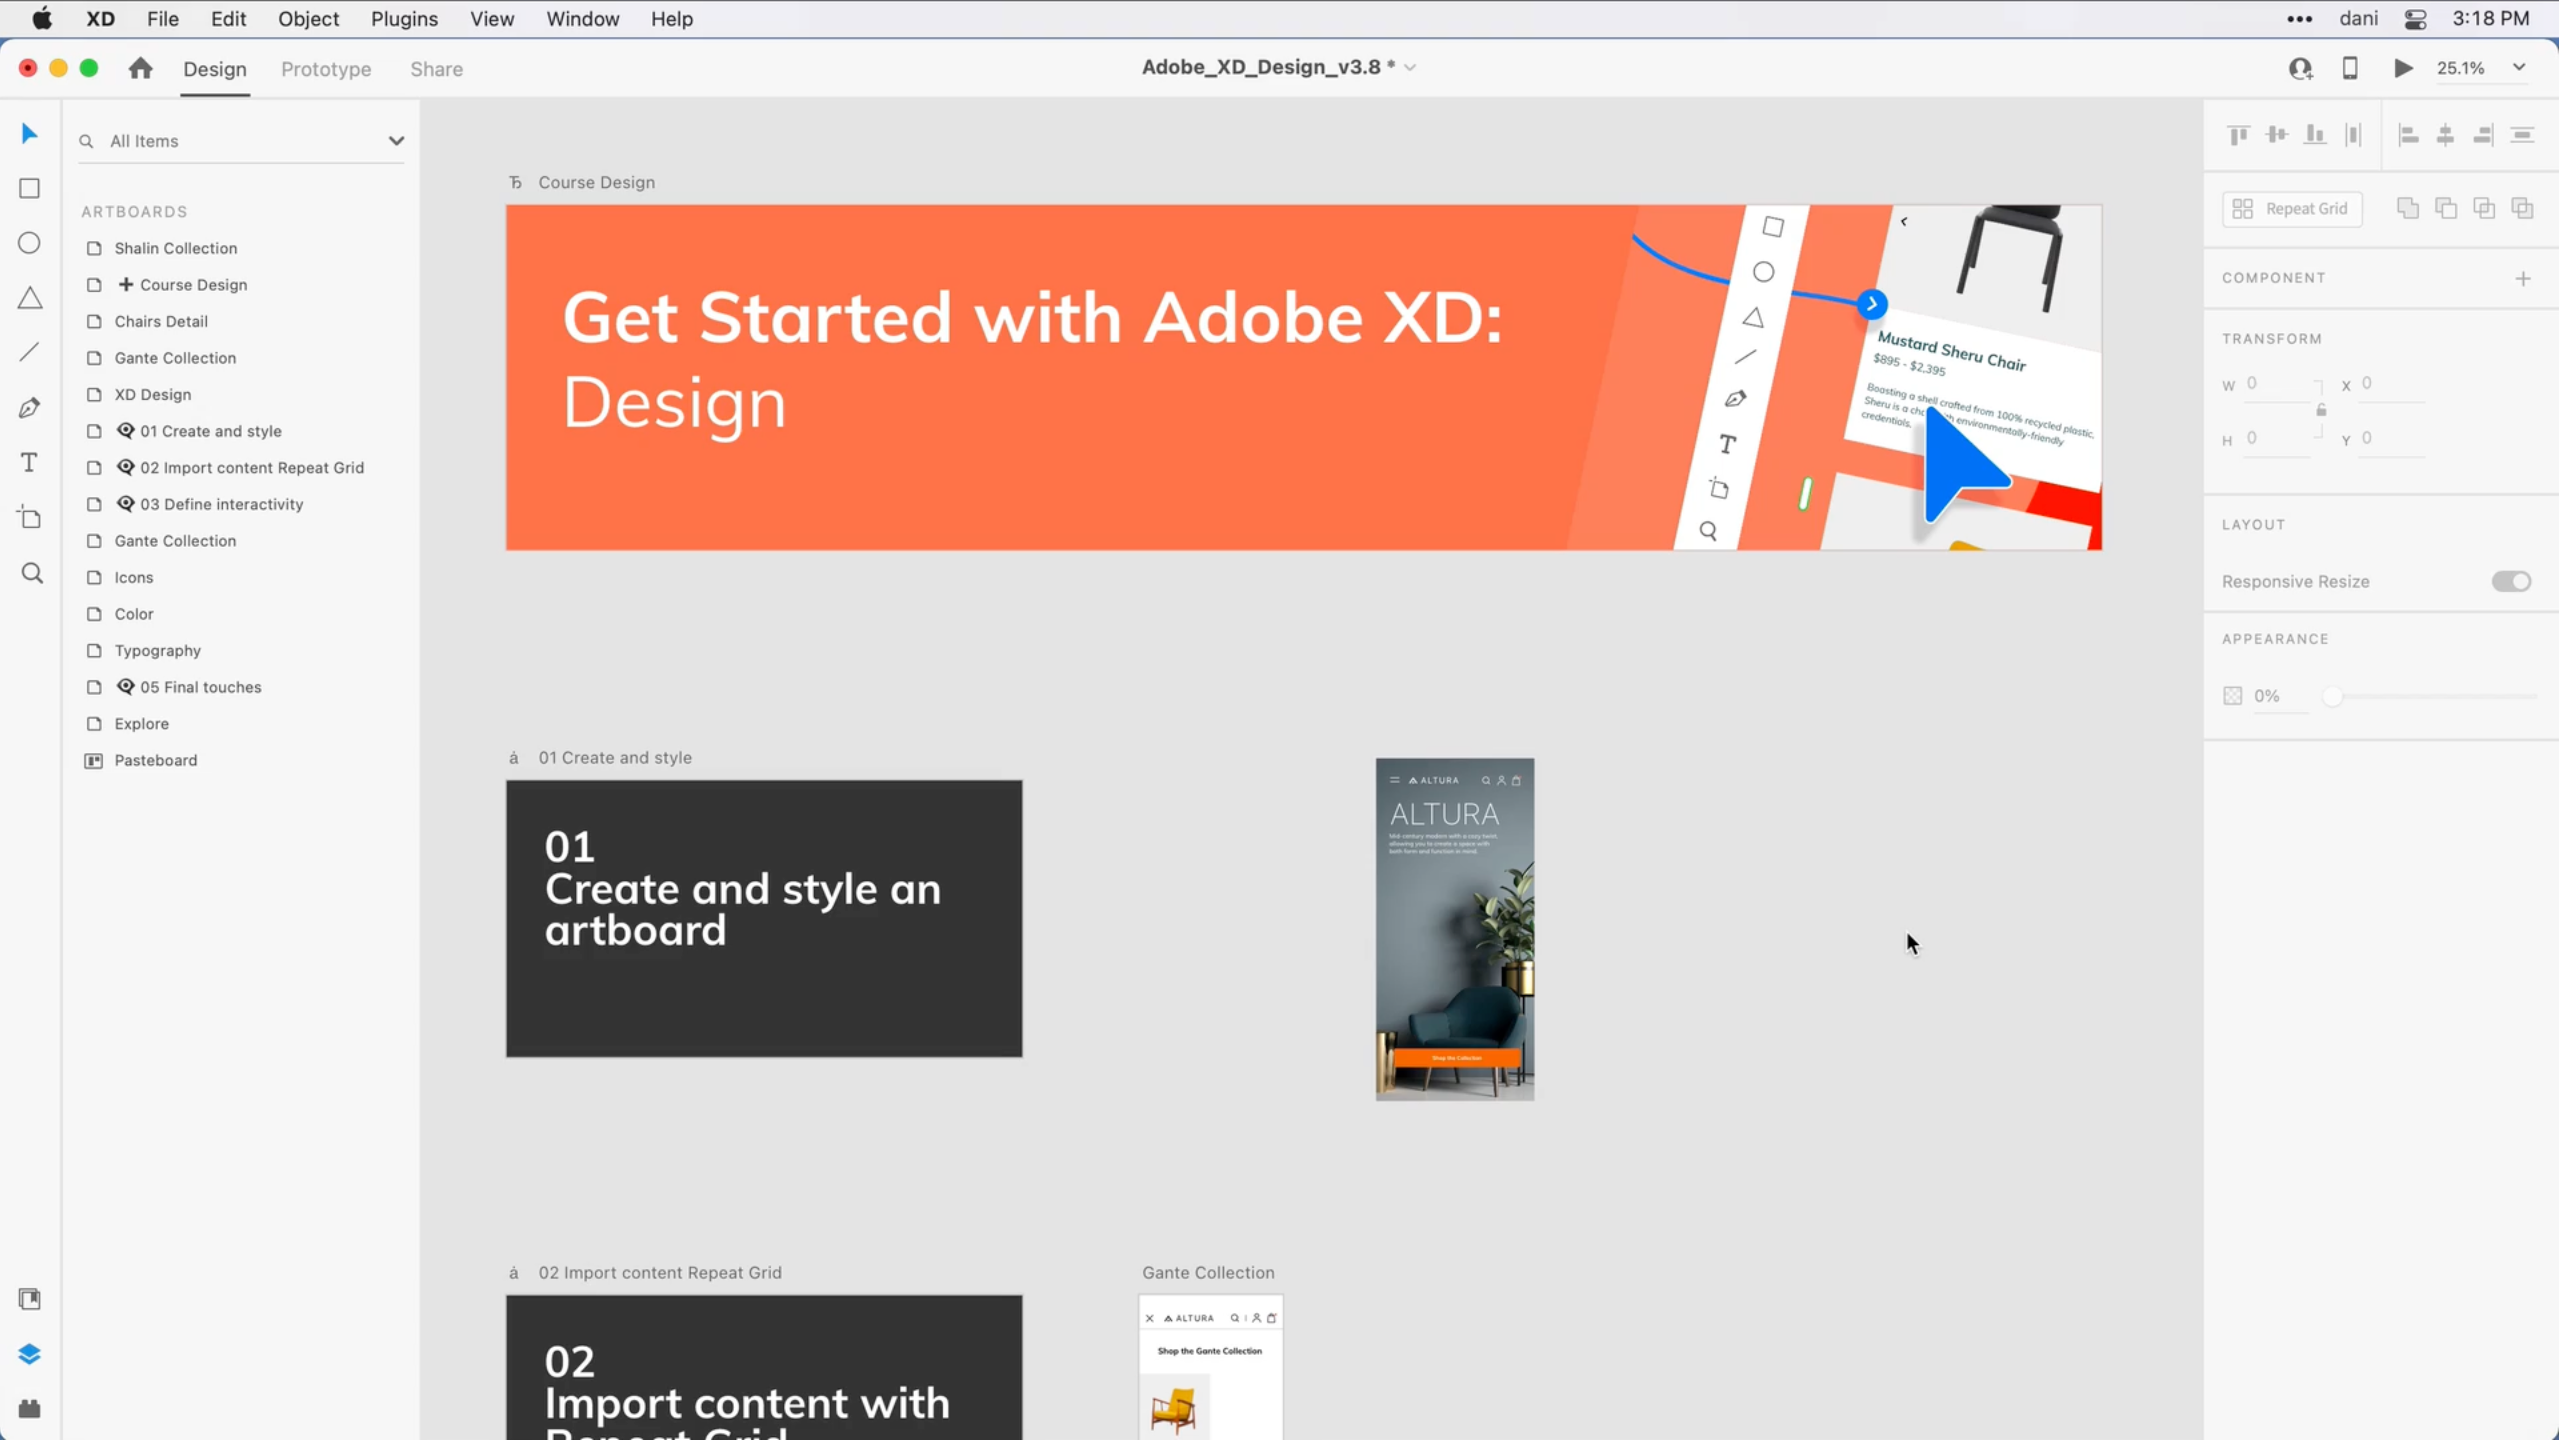Open the View menu

click(492, 19)
